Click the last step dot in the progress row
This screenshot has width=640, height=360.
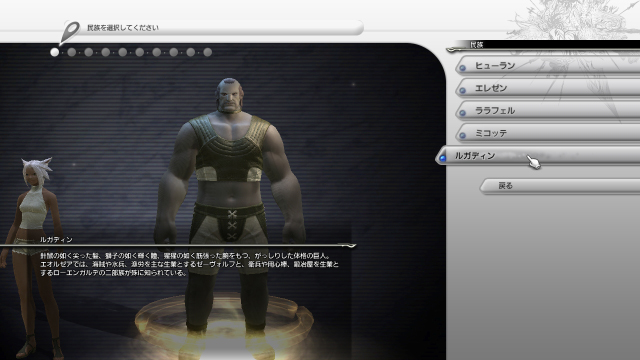pos(207,52)
